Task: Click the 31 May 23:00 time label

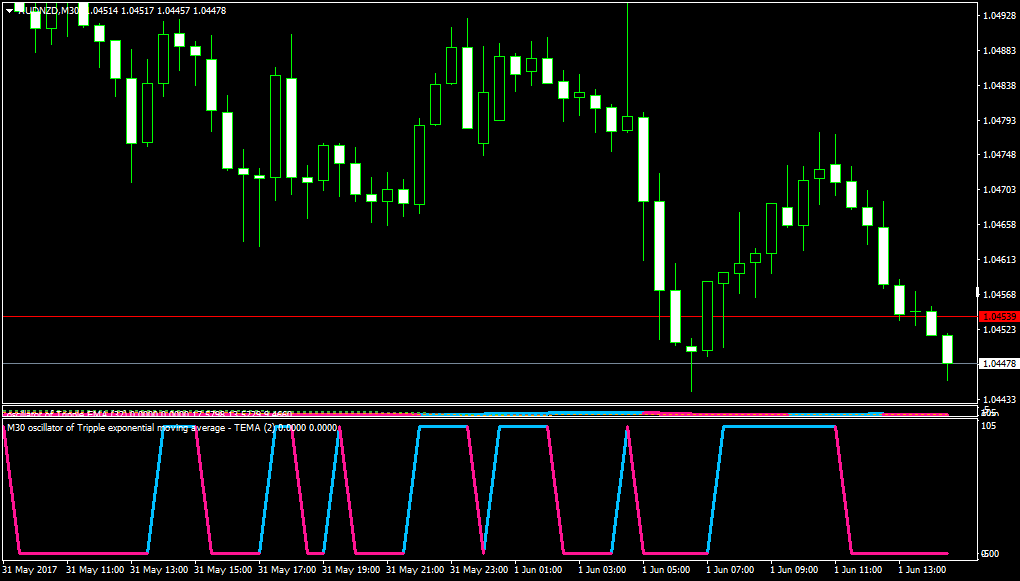Action: click(479, 569)
